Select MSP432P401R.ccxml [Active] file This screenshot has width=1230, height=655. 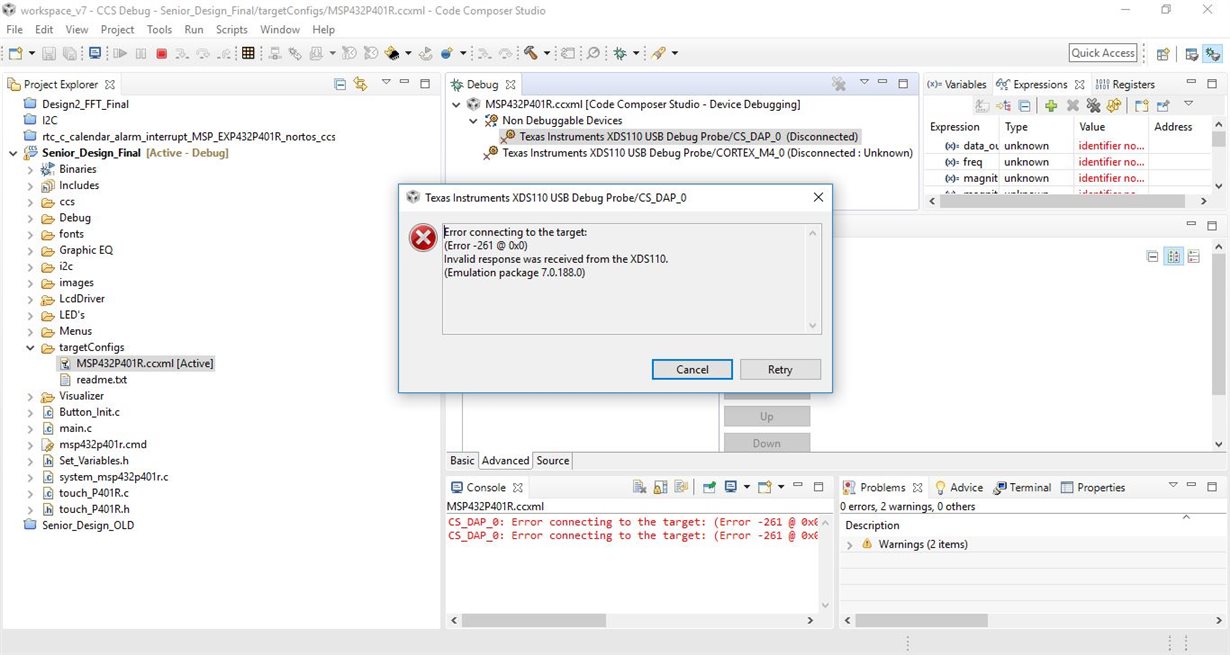pos(135,363)
